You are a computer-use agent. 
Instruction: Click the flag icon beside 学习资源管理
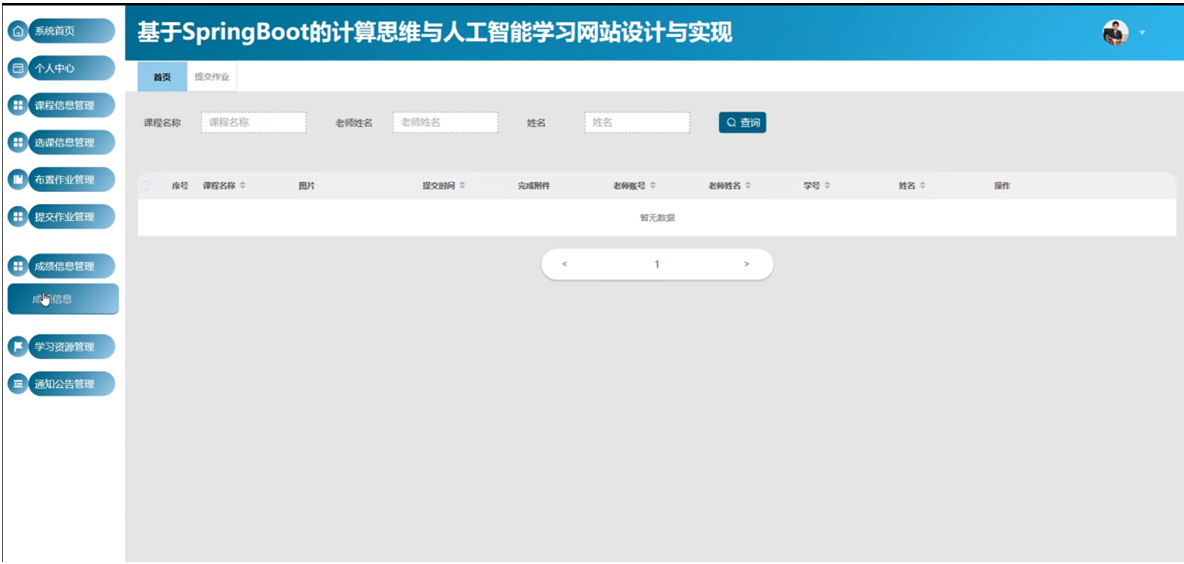pyautogui.click(x=18, y=347)
